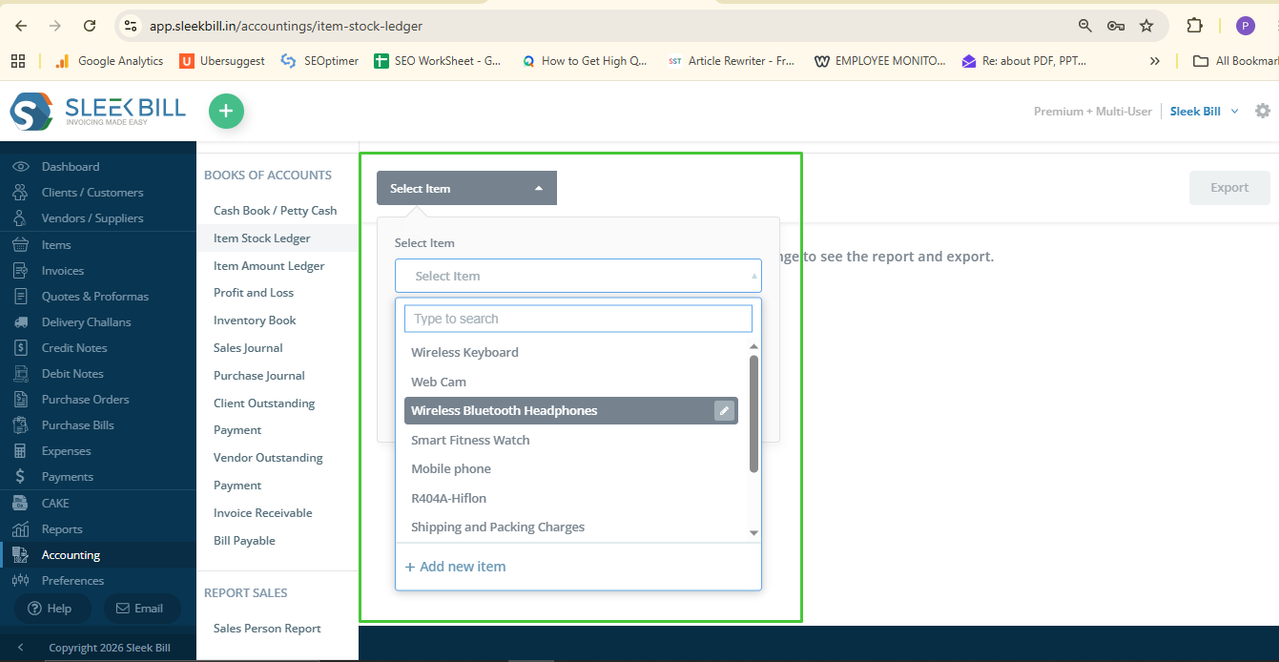1279x662 pixels.
Task: Open browser extensions puzzle icon
Action: tap(1195, 26)
